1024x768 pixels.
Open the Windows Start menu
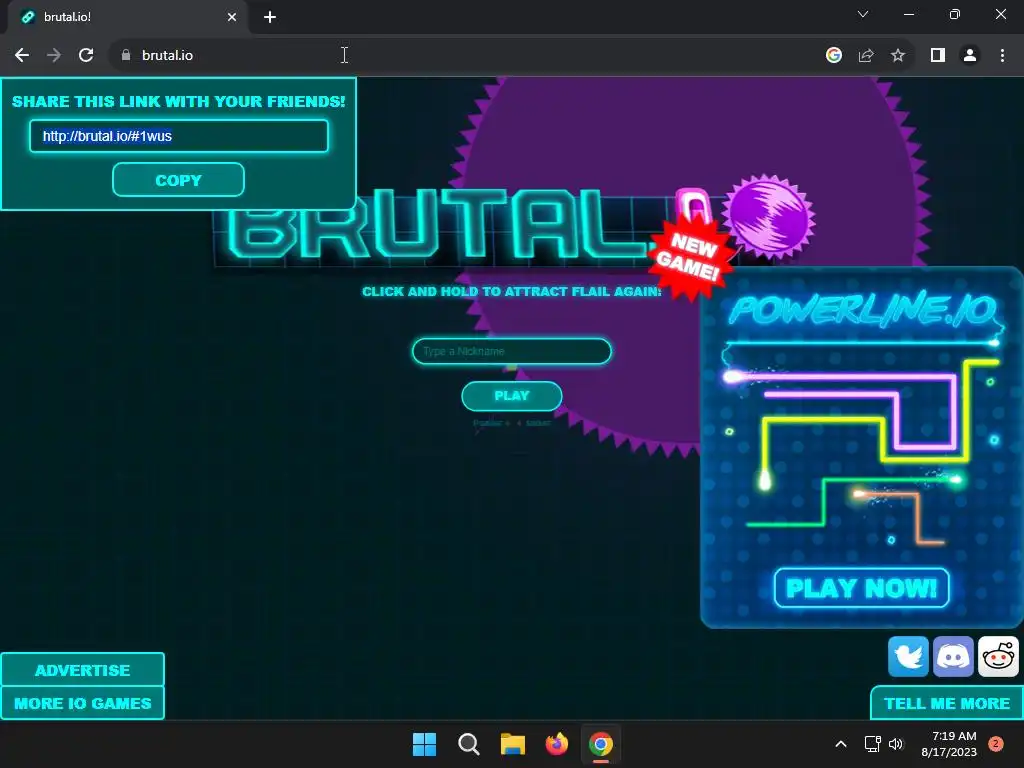[424, 744]
